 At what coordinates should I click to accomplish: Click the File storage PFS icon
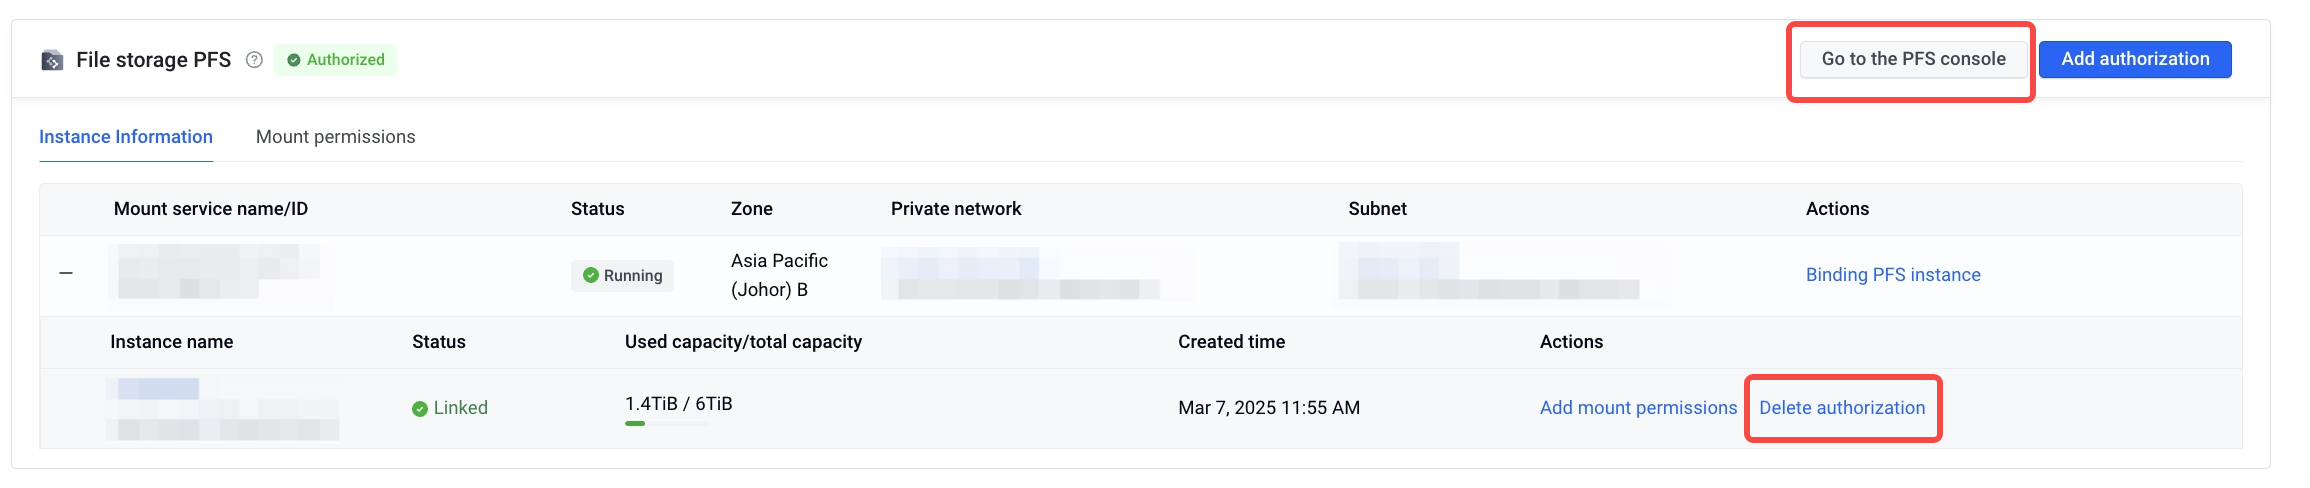pos(52,60)
